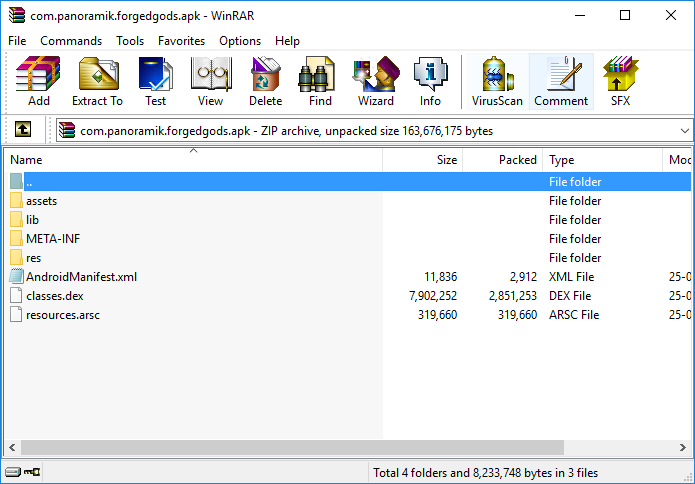The width and height of the screenshot is (695, 484).
Task: Click the DEX File type cell
Action: (x=570, y=296)
